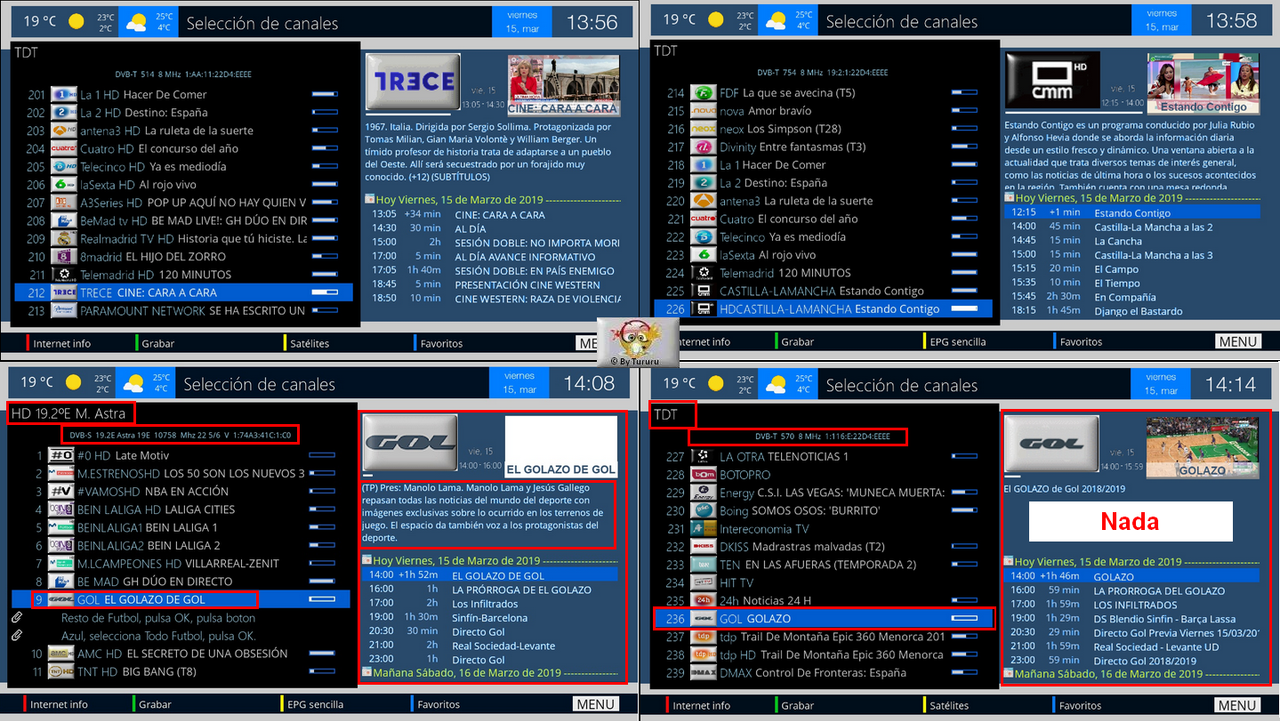The height and width of the screenshot is (721, 1280).
Task: Select EPG entry 'Sinfín-Barcelona' at 19:00
Action: pos(490,618)
